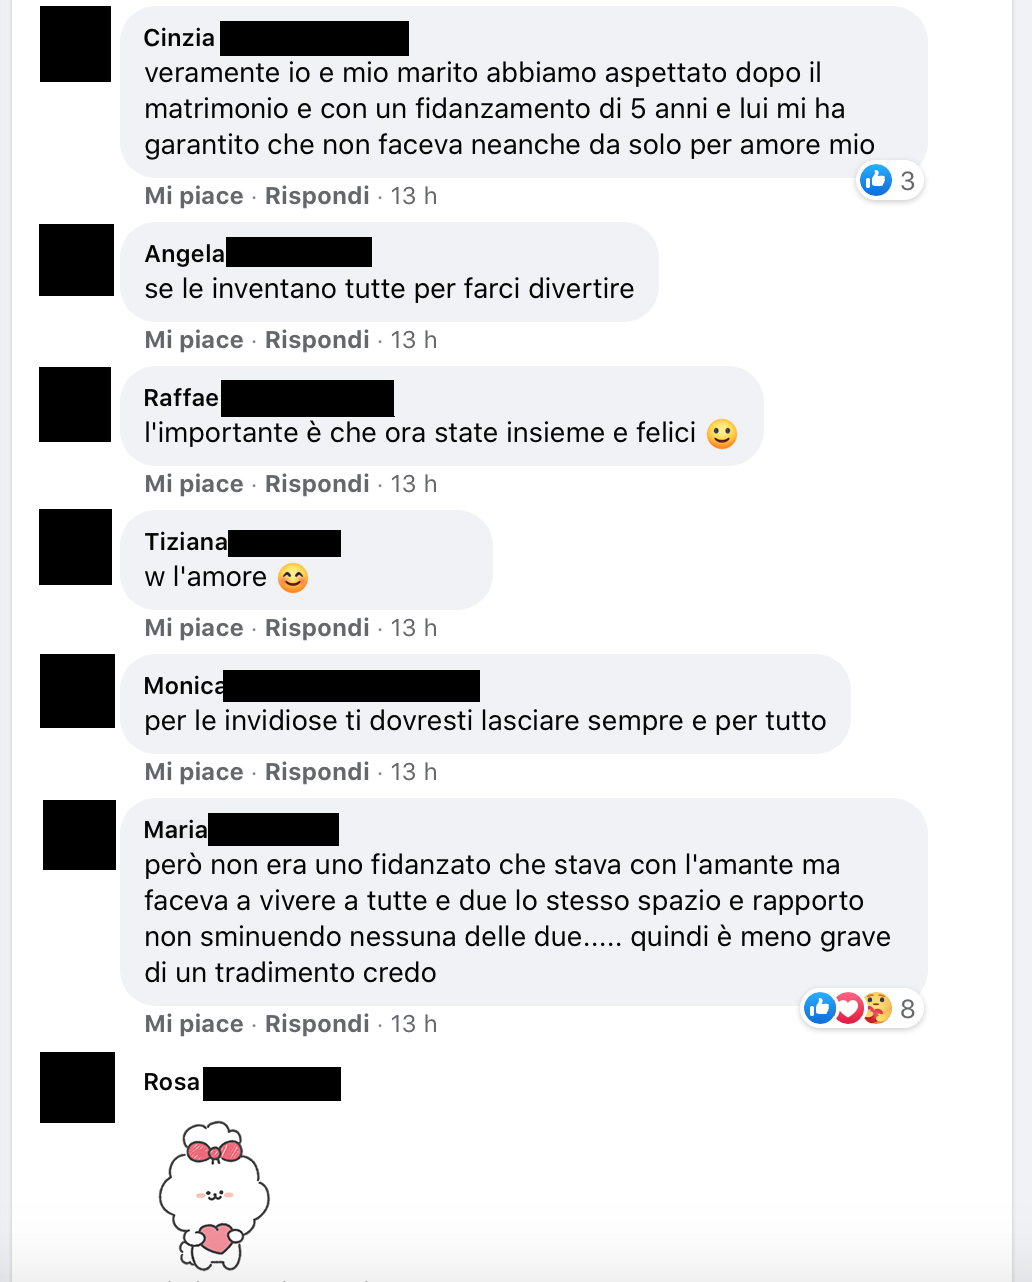Click the 13 h timestamp on Maria's comment
The image size is (1032, 1282).
click(x=414, y=1024)
